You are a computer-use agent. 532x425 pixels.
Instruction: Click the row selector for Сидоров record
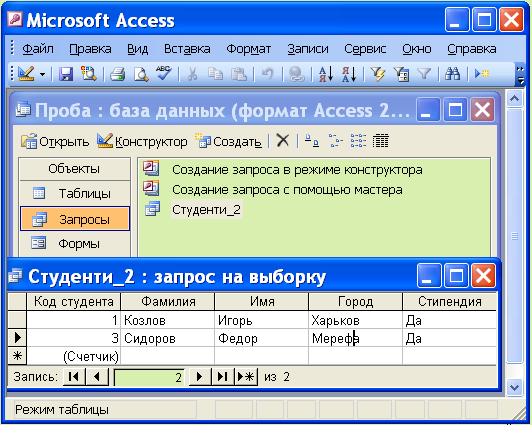click(17, 338)
